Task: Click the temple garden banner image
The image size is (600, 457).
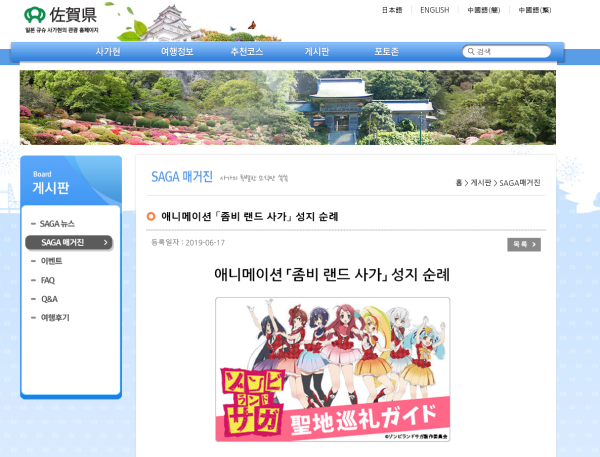Action: tap(288, 108)
